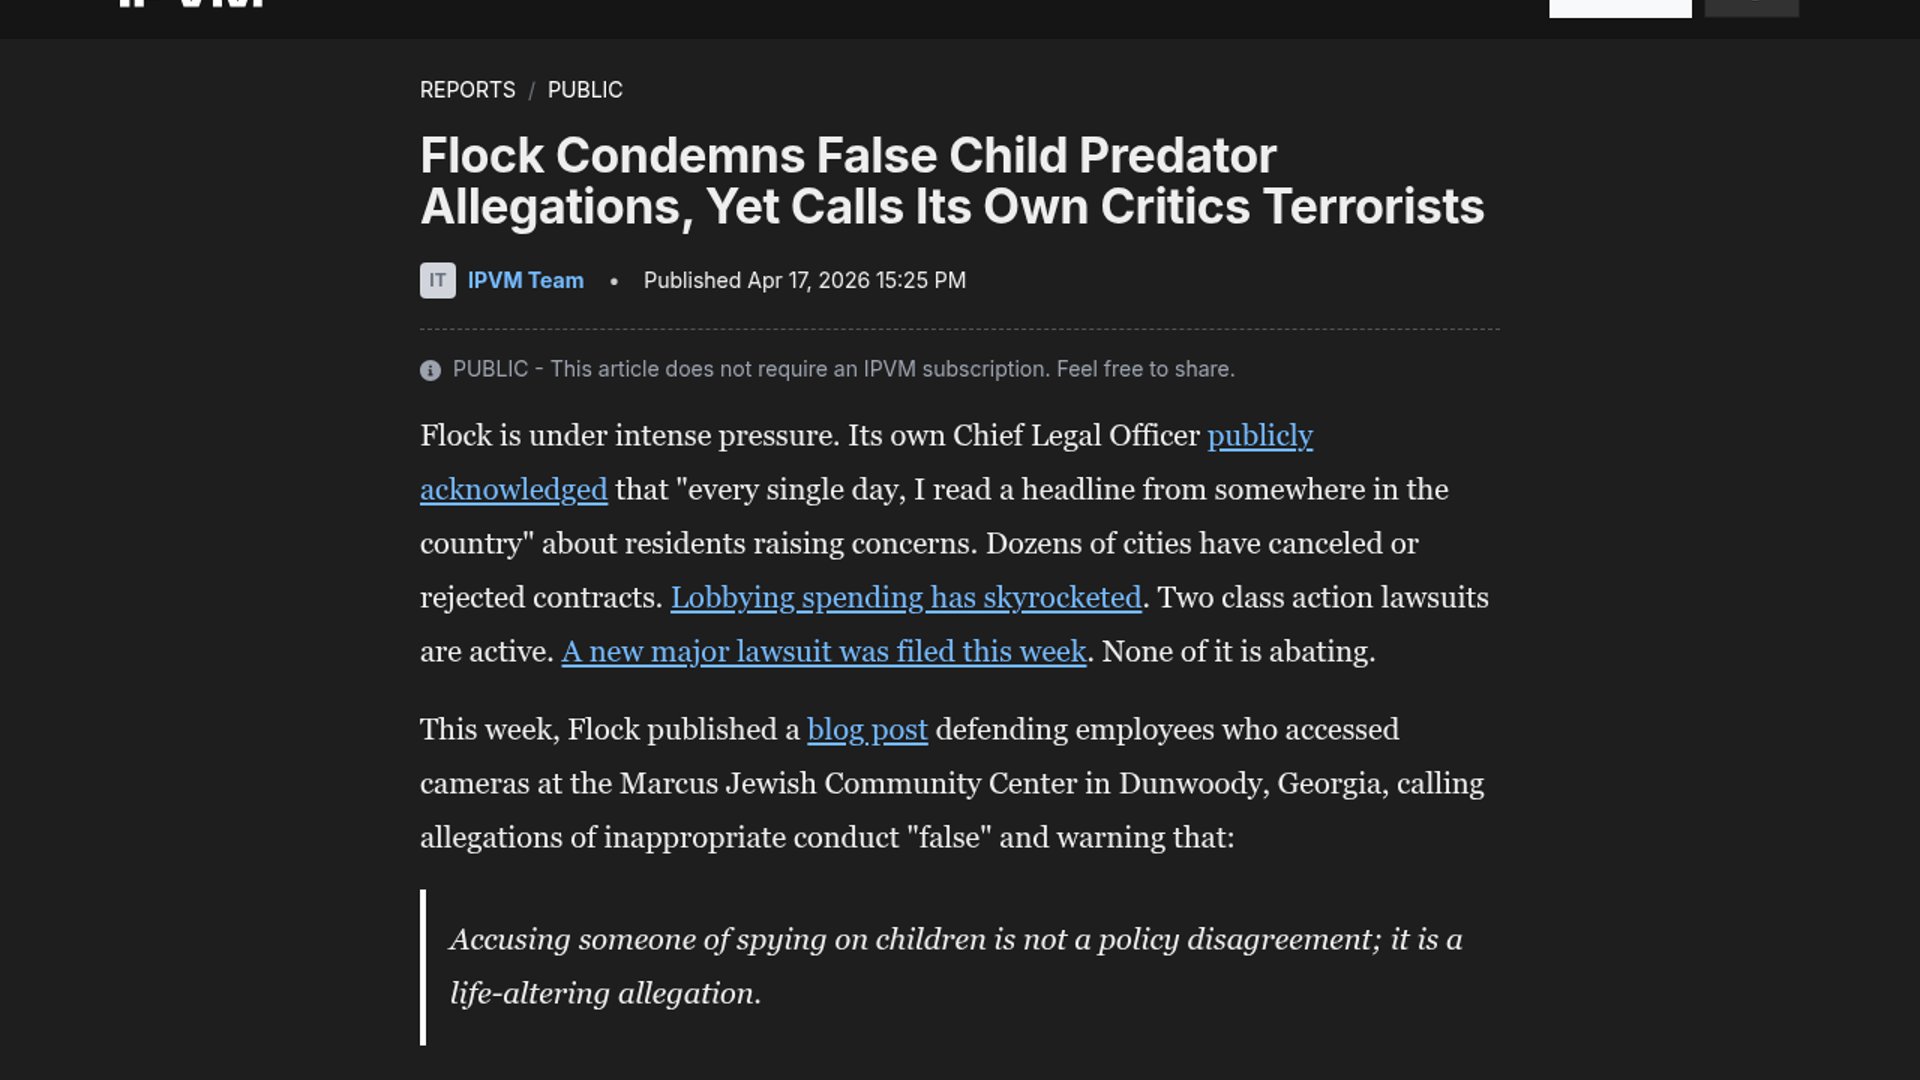This screenshot has height=1080, width=1920.
Task: Click the italic 'life-altering allegation' quote
Action: click(x=605, y=994)
